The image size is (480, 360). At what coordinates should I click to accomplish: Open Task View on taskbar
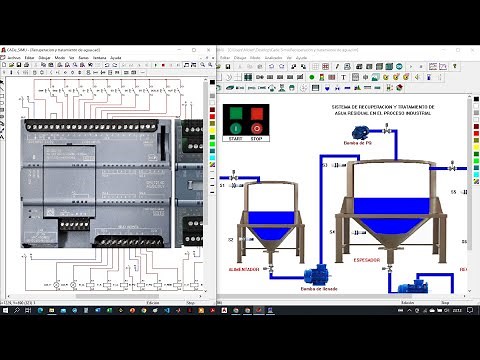pyautogui.click(x=28, y=310)
